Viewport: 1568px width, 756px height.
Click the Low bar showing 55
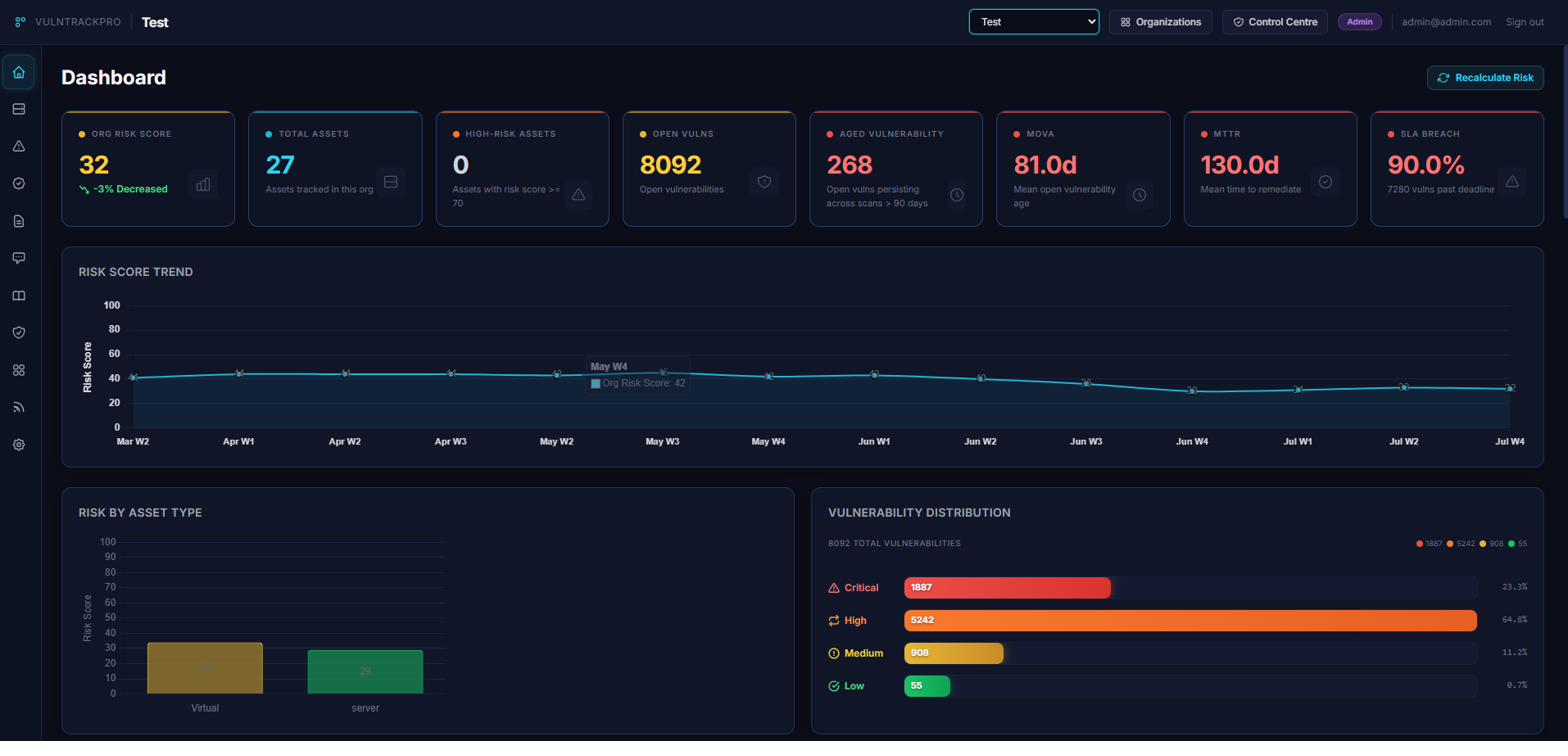pos(927,686)
